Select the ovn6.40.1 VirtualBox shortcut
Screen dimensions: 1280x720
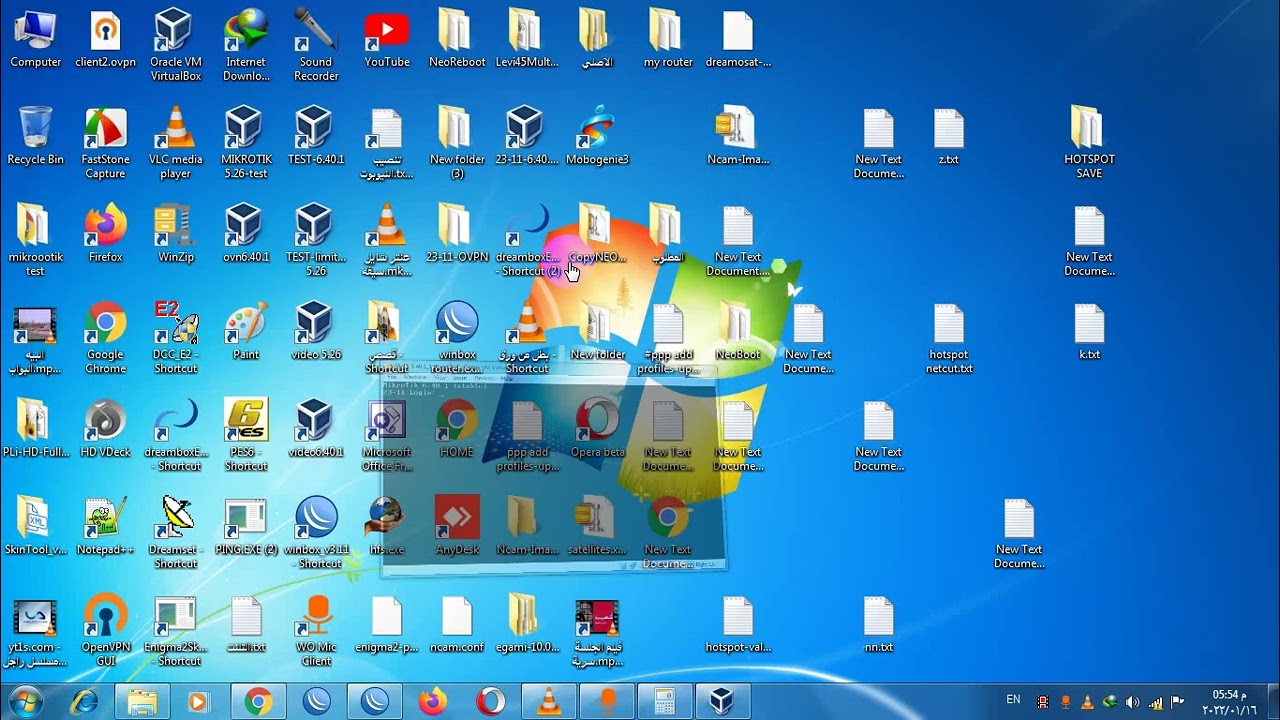[x=245, y=234]
